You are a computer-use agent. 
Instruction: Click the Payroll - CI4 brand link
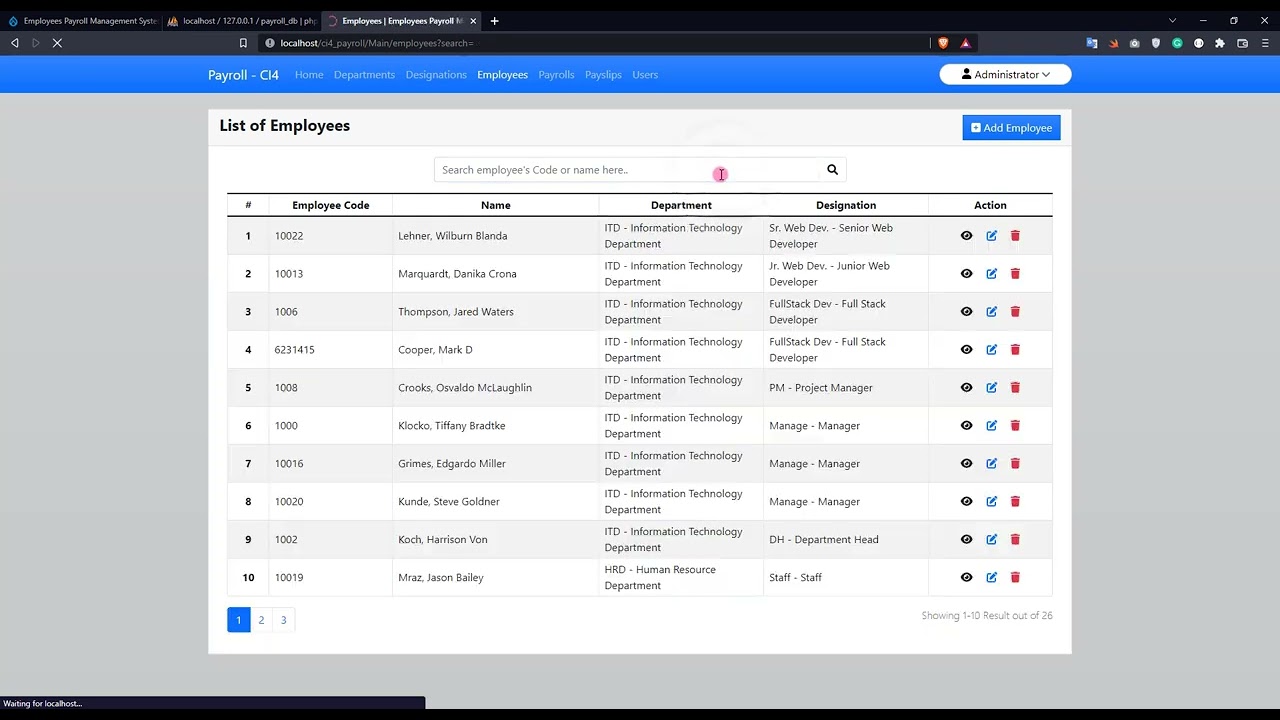coord(243,75)
